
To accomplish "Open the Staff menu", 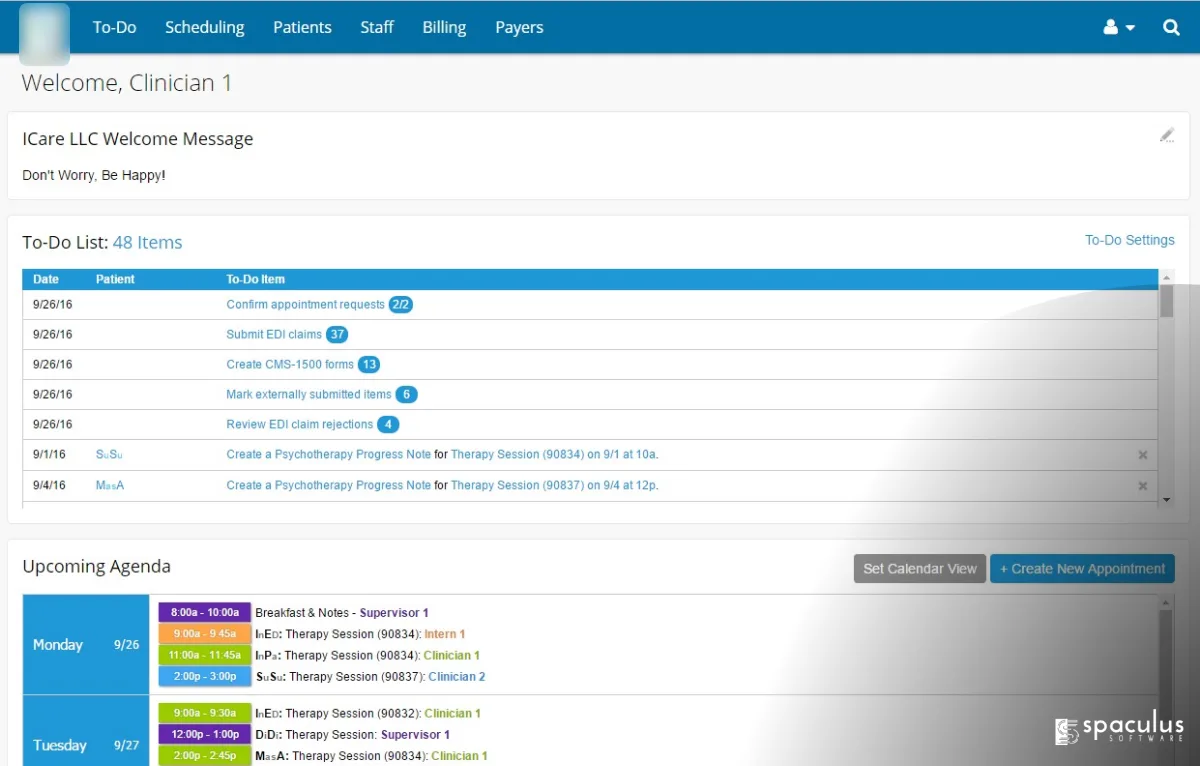I will pyautogui.click(x=377, y=27).
